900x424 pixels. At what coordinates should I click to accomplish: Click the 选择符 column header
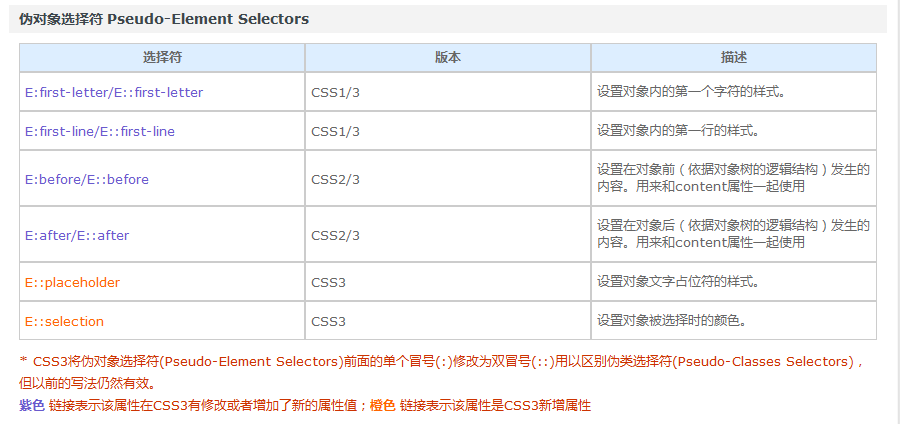(162, 58)
